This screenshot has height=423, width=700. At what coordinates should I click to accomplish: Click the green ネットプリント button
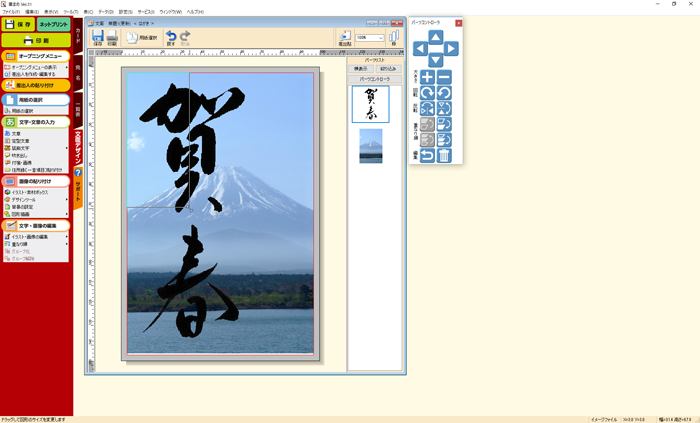pos(53,23)
